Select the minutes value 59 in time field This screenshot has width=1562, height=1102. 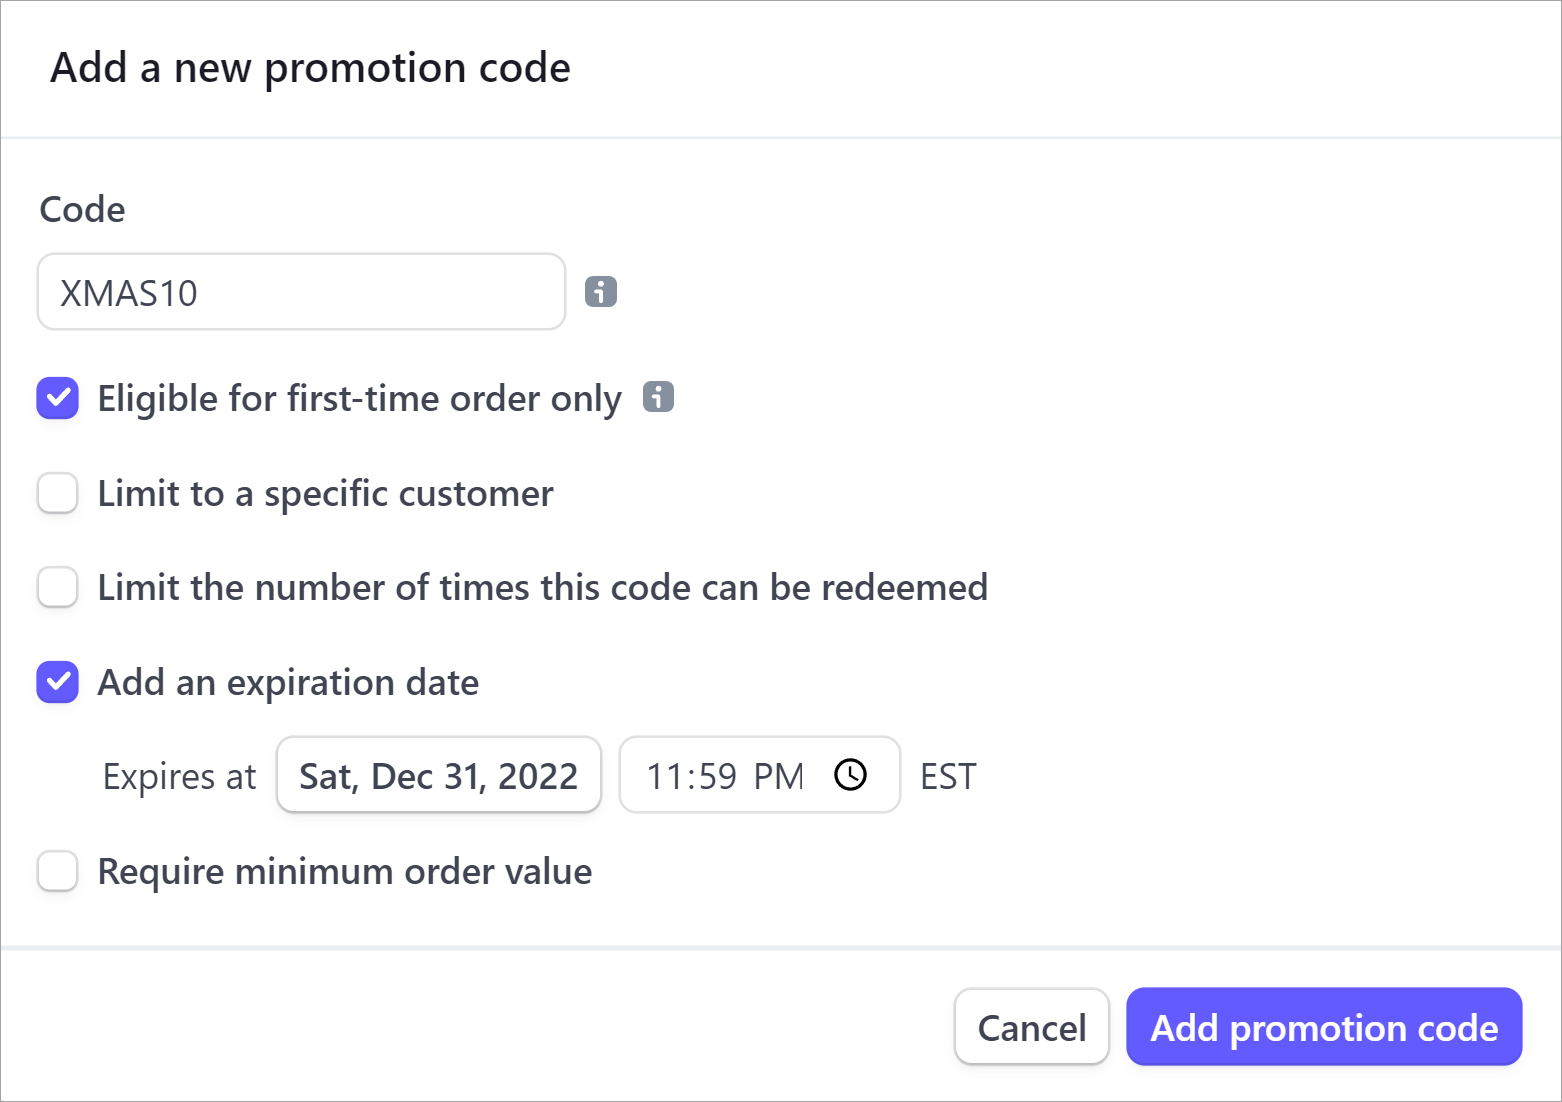tap(717, 777)
